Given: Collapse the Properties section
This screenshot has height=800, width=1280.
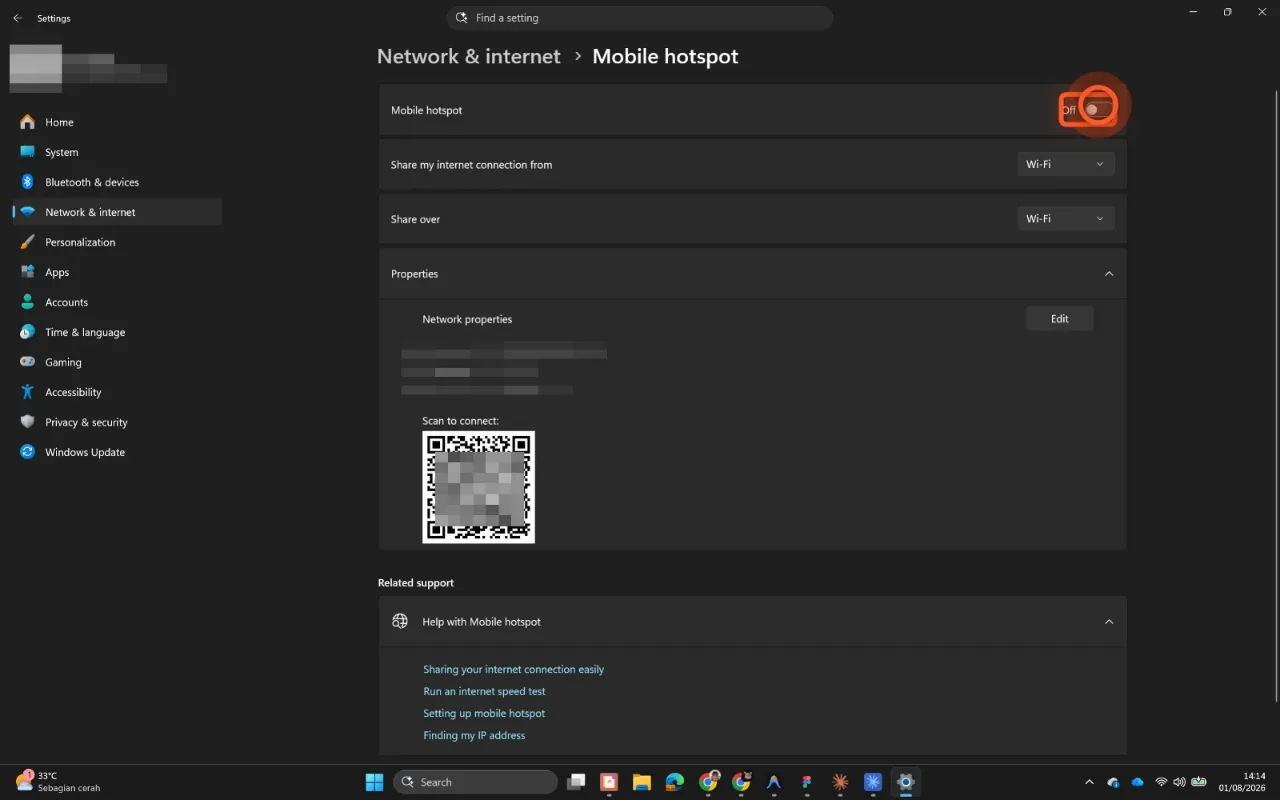Looking at the screenshot, I should (1108, 274).
